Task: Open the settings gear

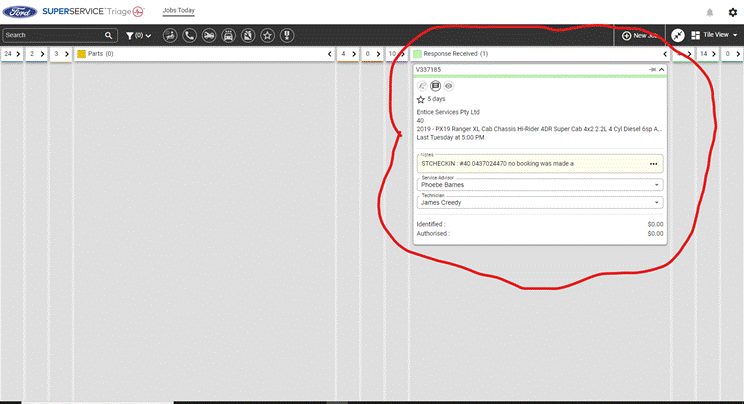Action: point(733,12)
